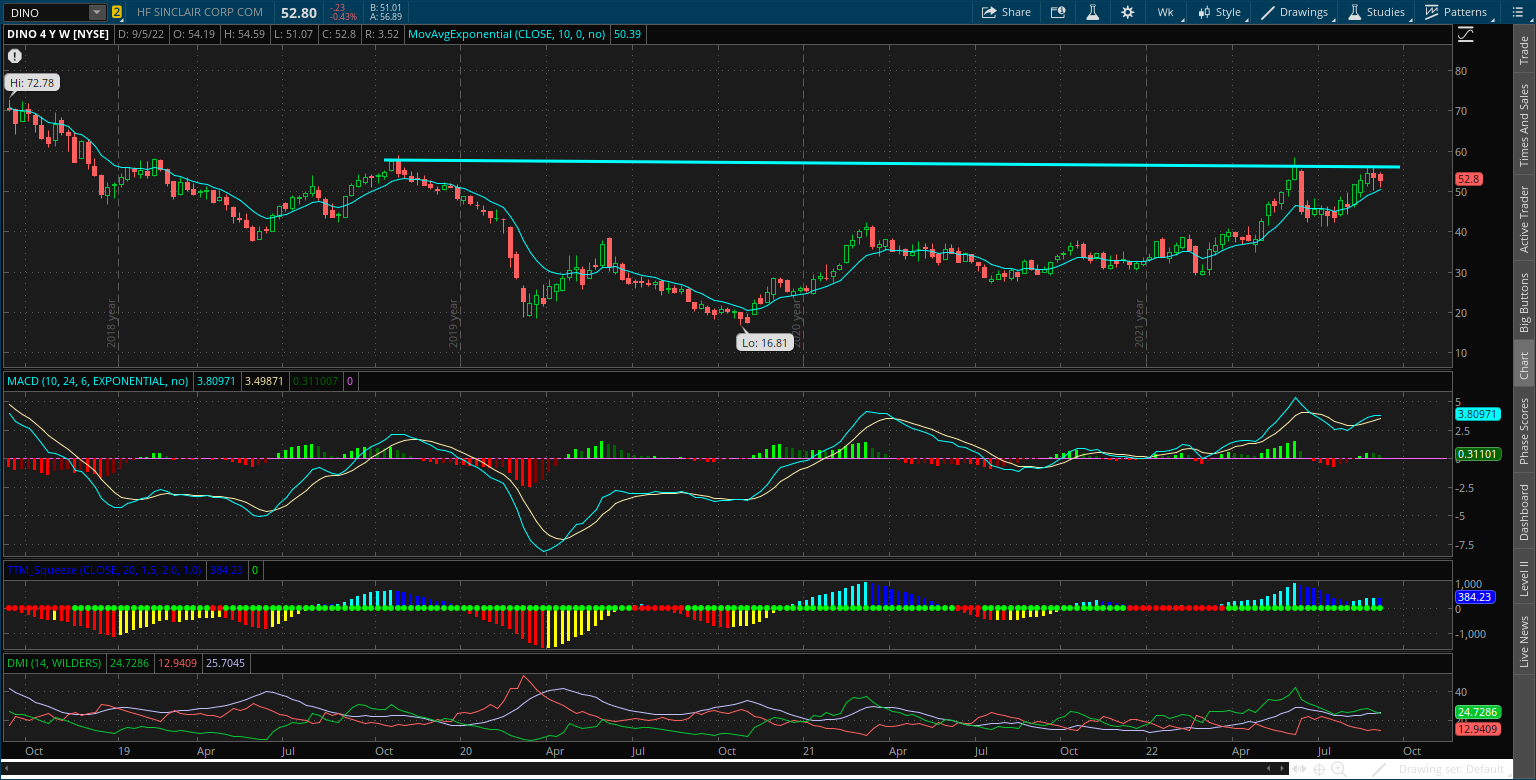Click inside the DINO symbol input field
This screenshot has width=1536, height=780.
coord(45,12)
